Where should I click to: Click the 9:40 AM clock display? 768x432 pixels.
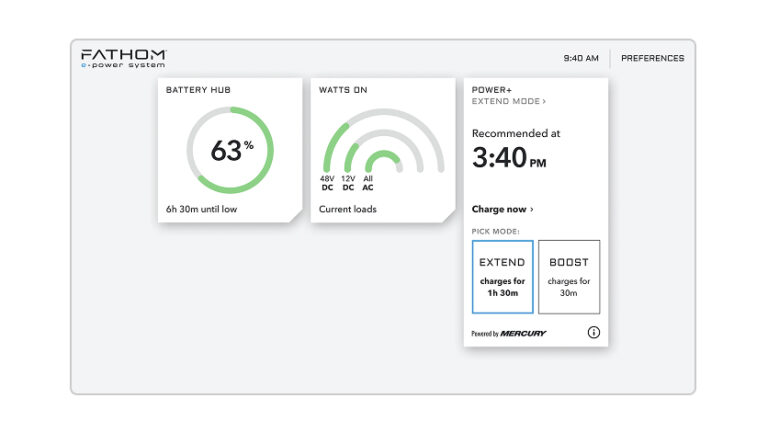point(581,58)
